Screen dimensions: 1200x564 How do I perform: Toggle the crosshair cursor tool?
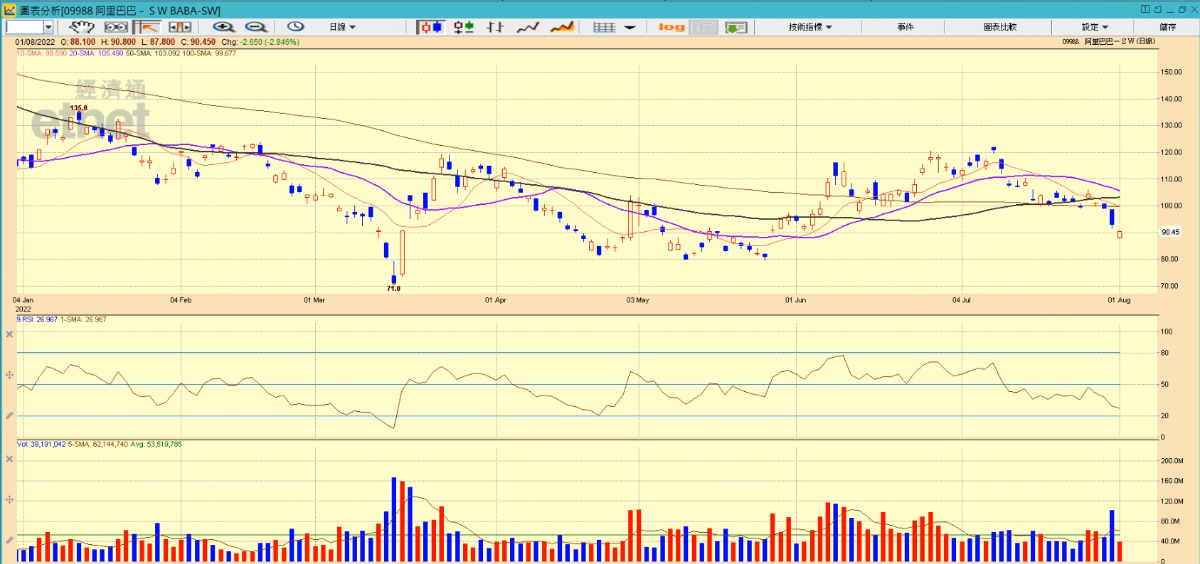click(149, 27)
